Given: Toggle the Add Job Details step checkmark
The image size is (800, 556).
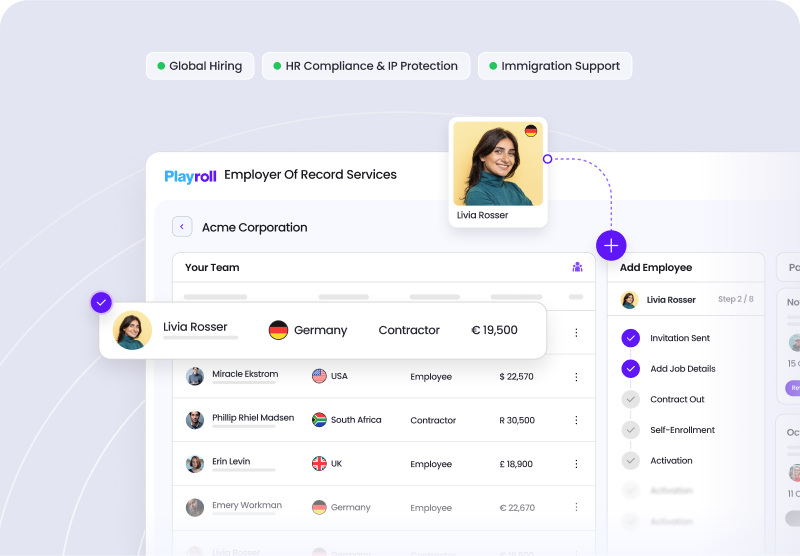Looking at the screenshot, I should point(630,369).
